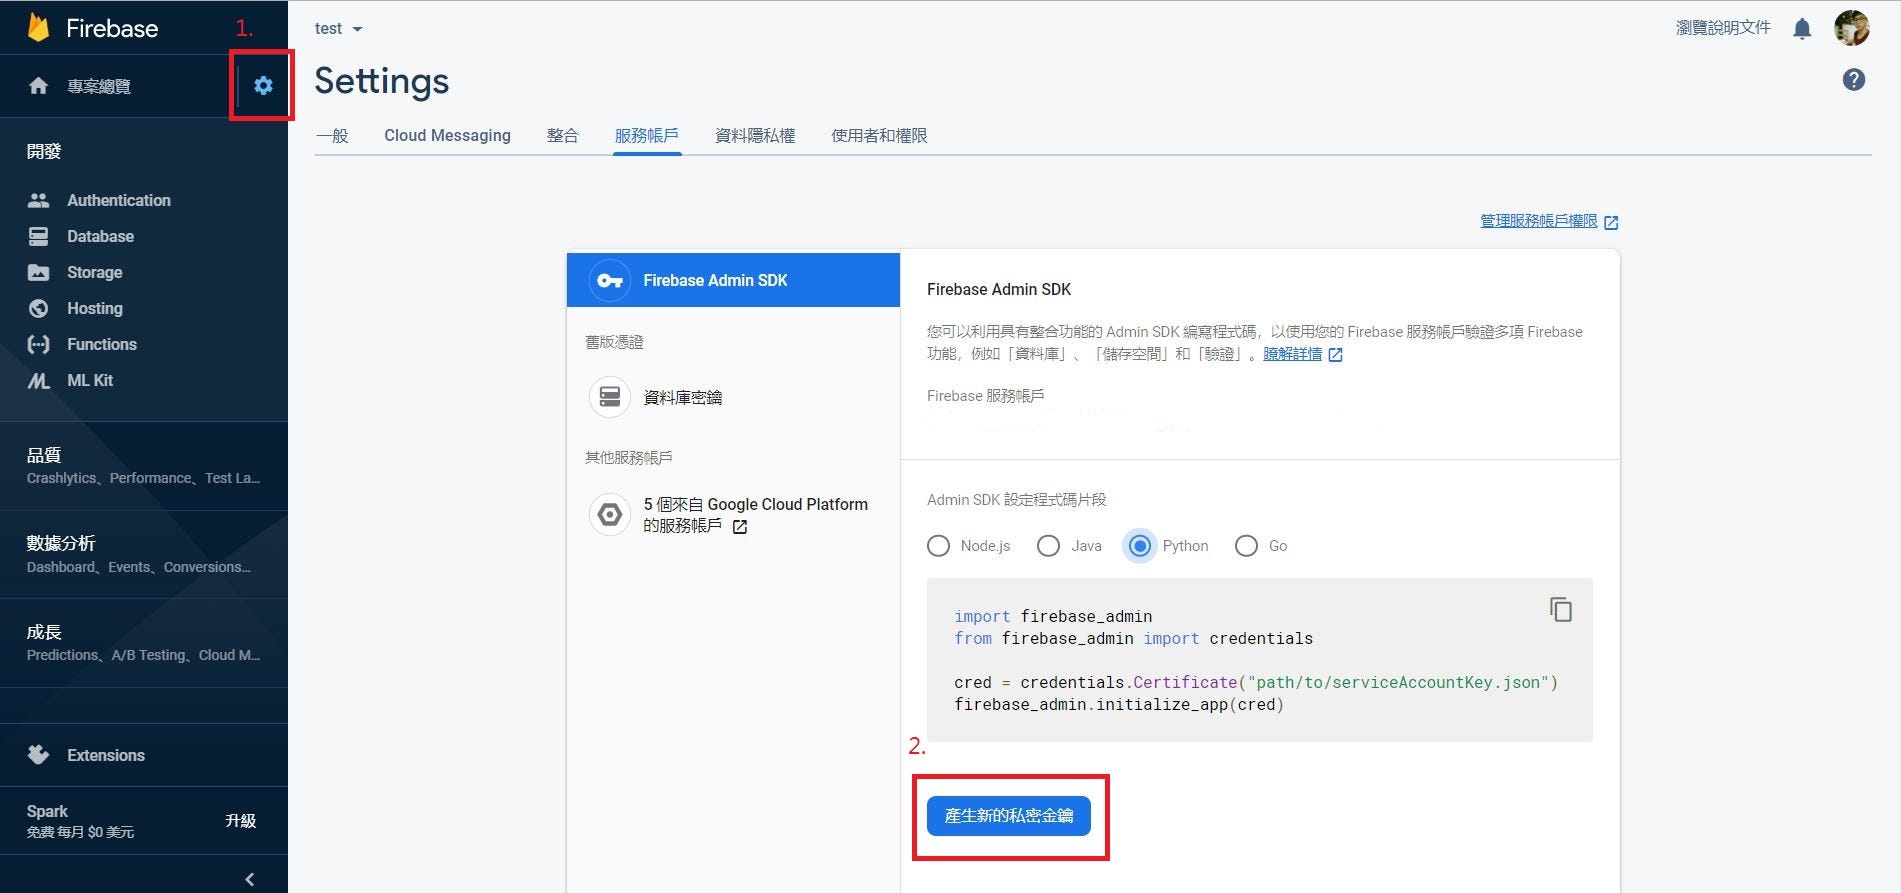Open the 管理服務帳戶權限 link
Screen dimensions: 1901x893
[1538, 221]
